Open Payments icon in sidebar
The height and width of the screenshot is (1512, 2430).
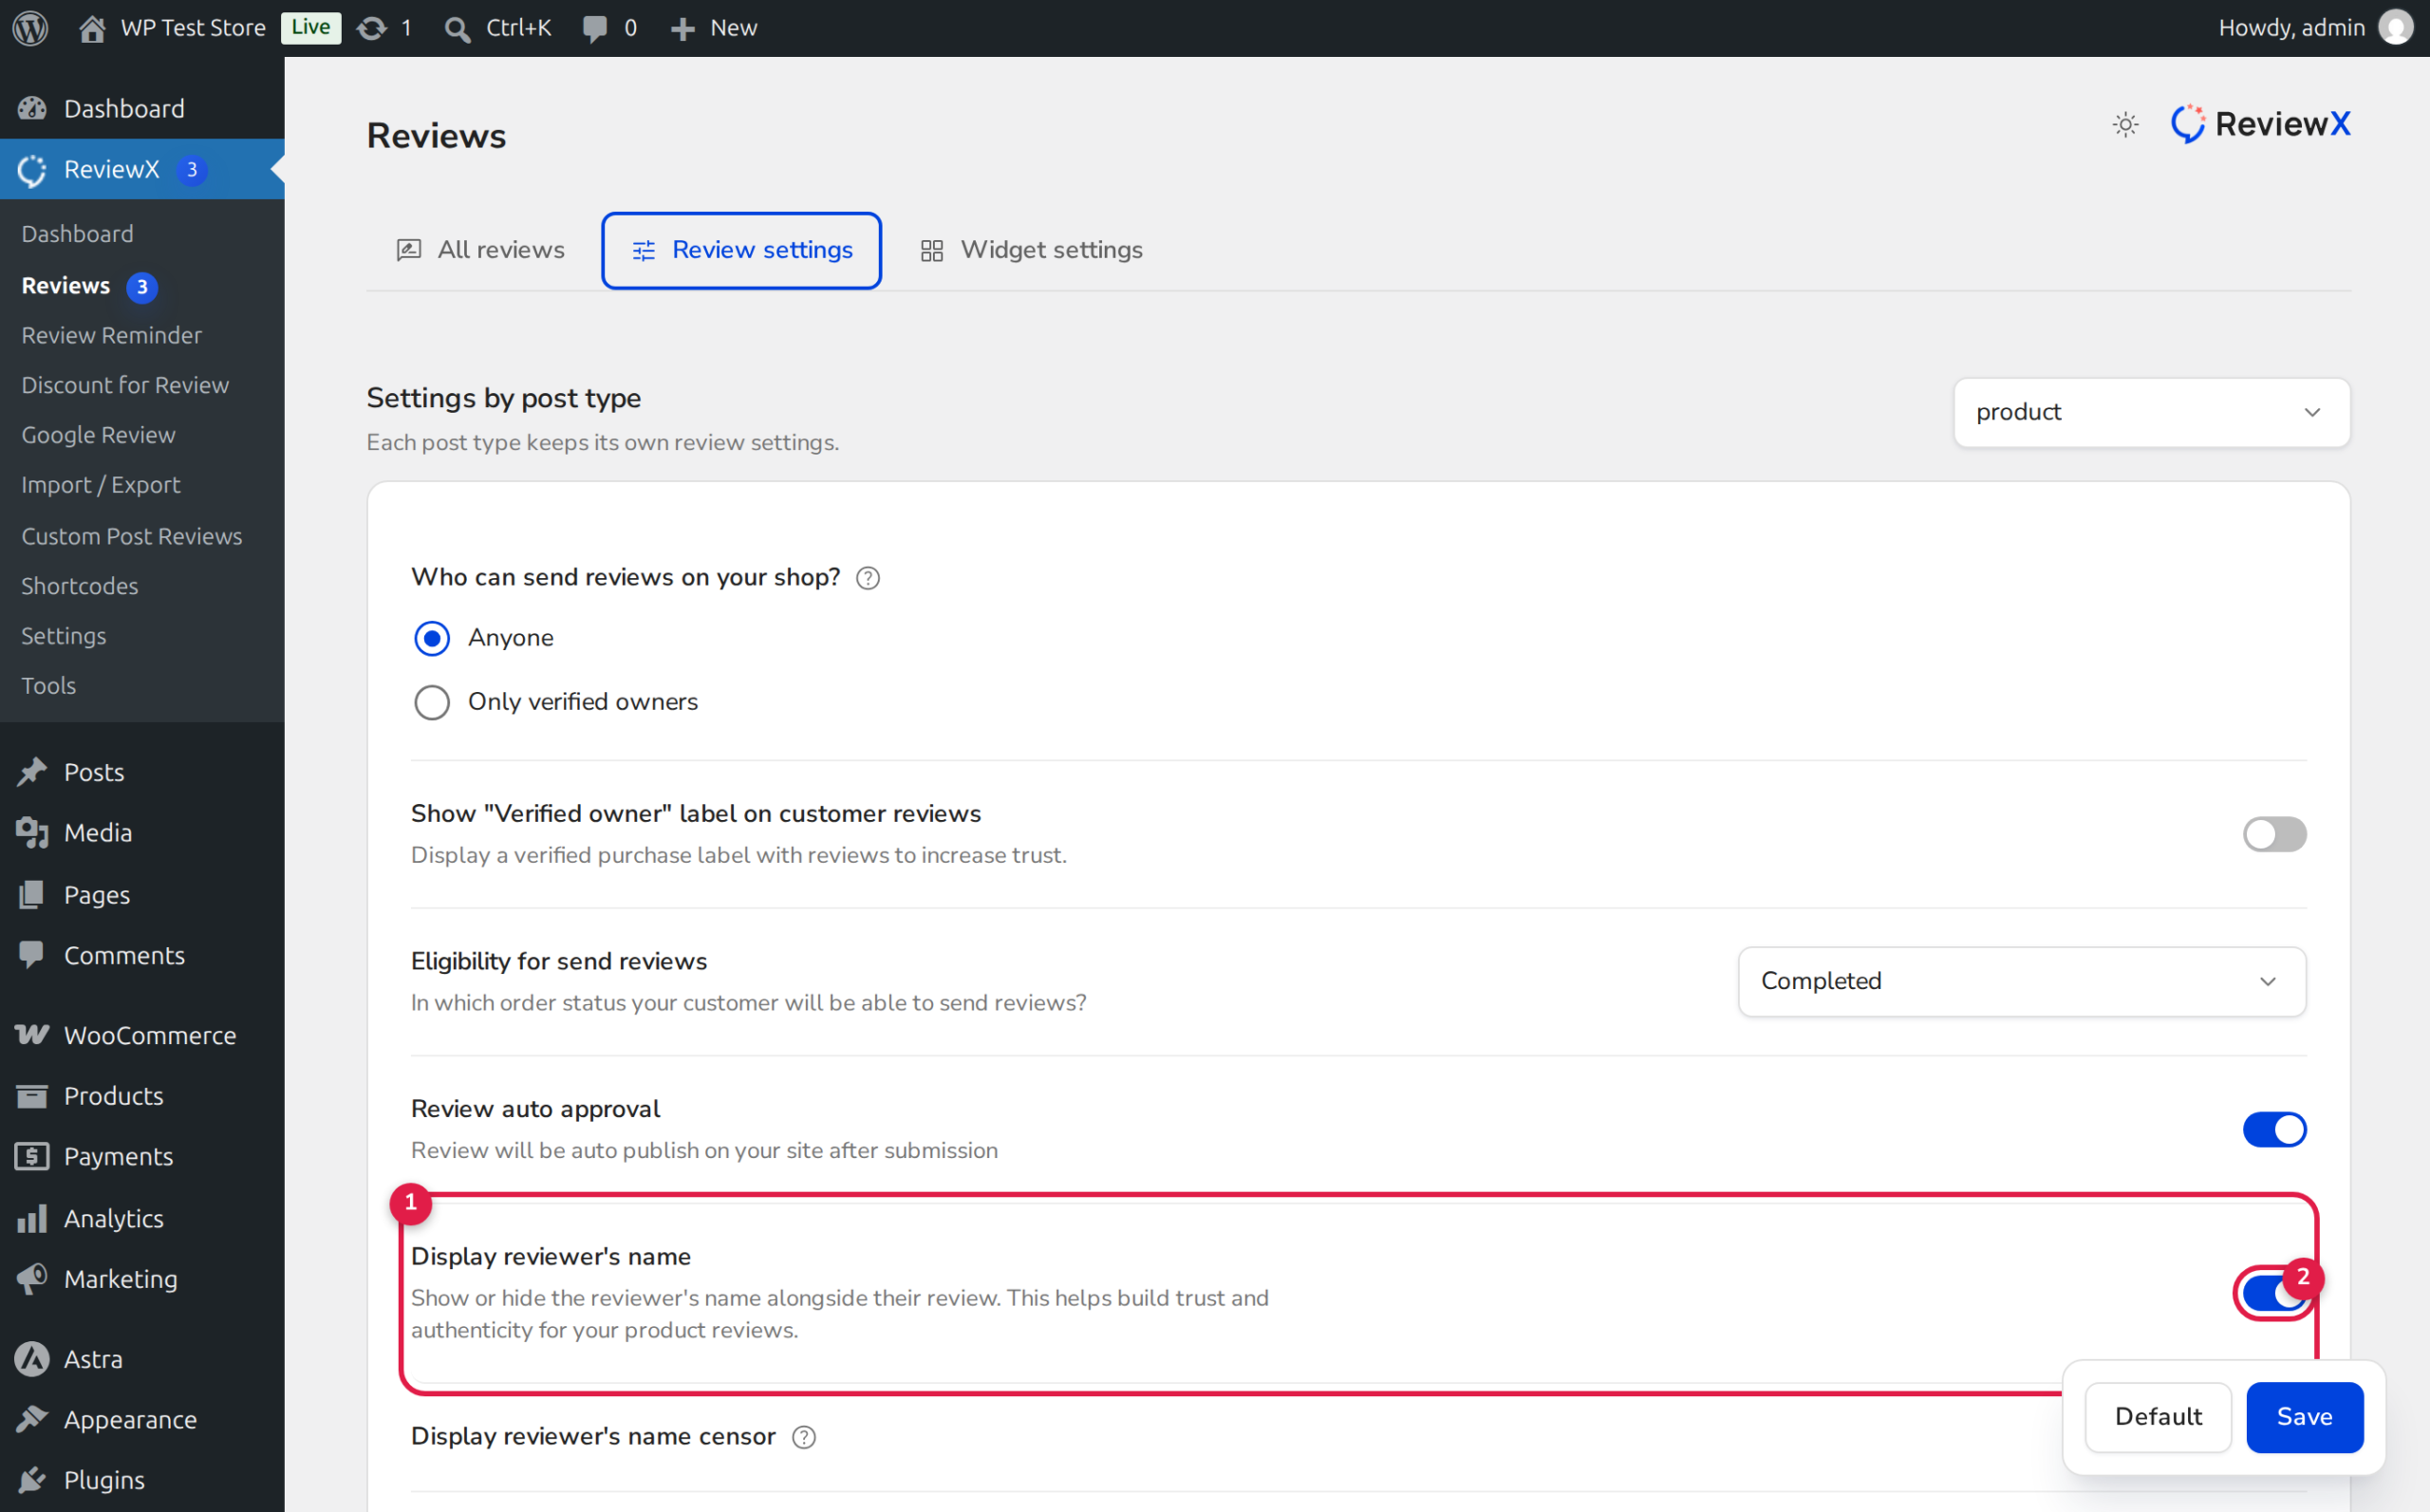click(32, 1156)
